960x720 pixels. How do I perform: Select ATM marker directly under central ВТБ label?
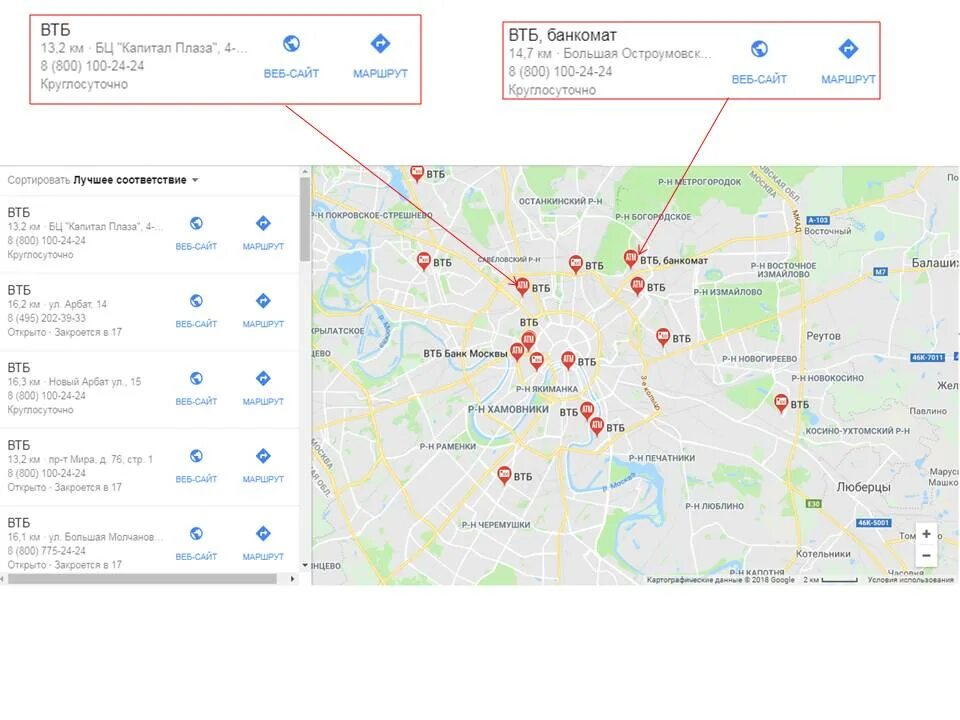[528, 339]
